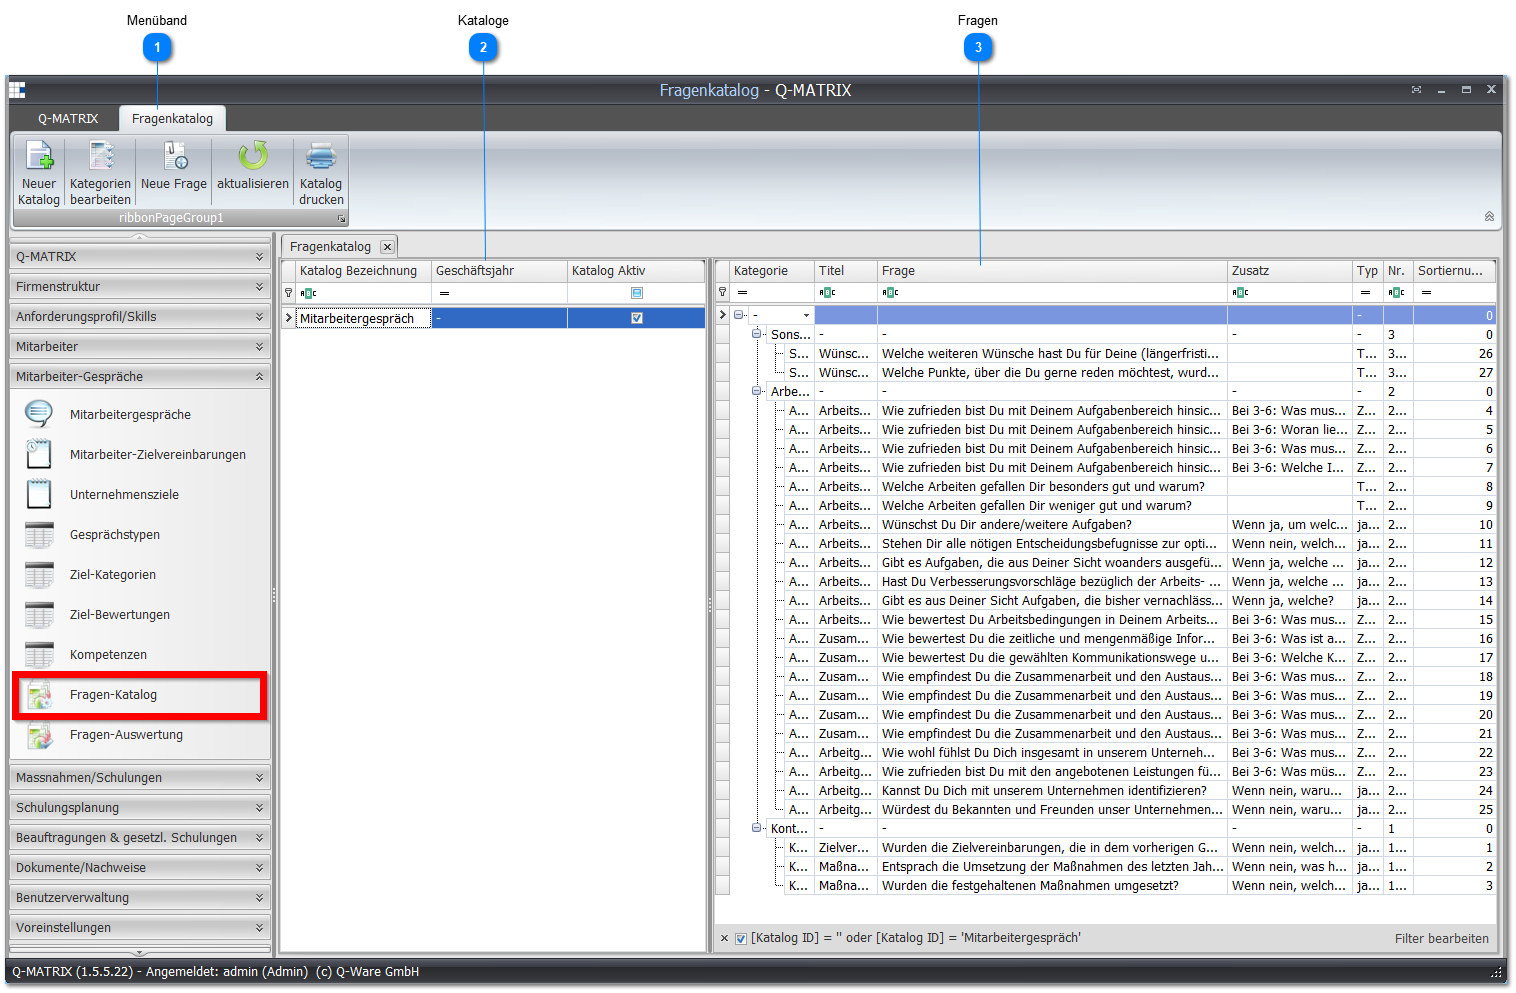The height and width of the screenshot is (993, 1516).
Task: Toggle the Katalog Aktiv filter checkbox
Action: click(637, 293)
